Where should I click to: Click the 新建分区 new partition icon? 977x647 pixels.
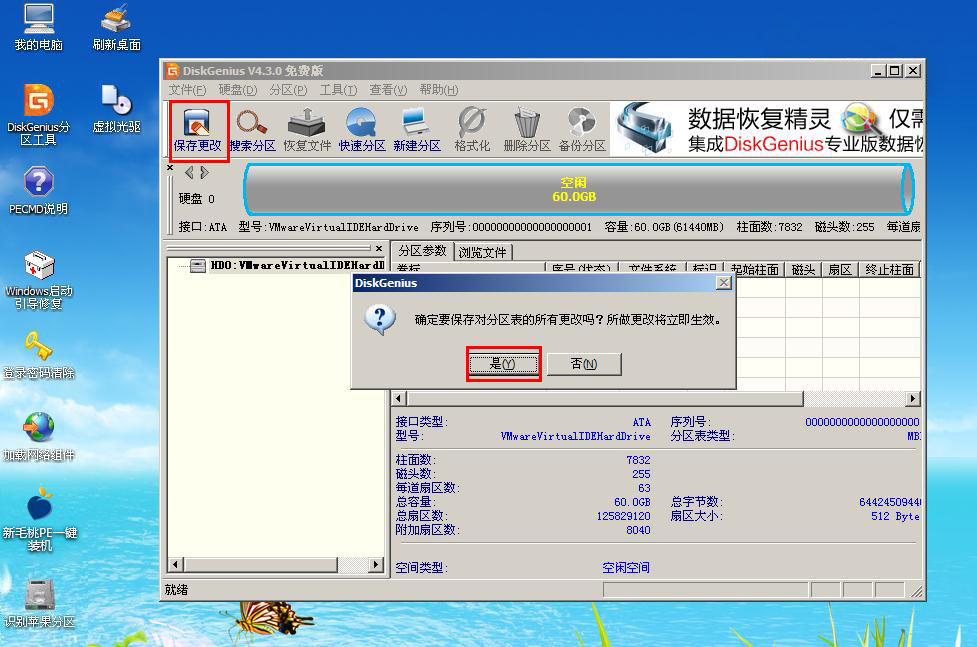pyautogui.click(x=417, y=131)
